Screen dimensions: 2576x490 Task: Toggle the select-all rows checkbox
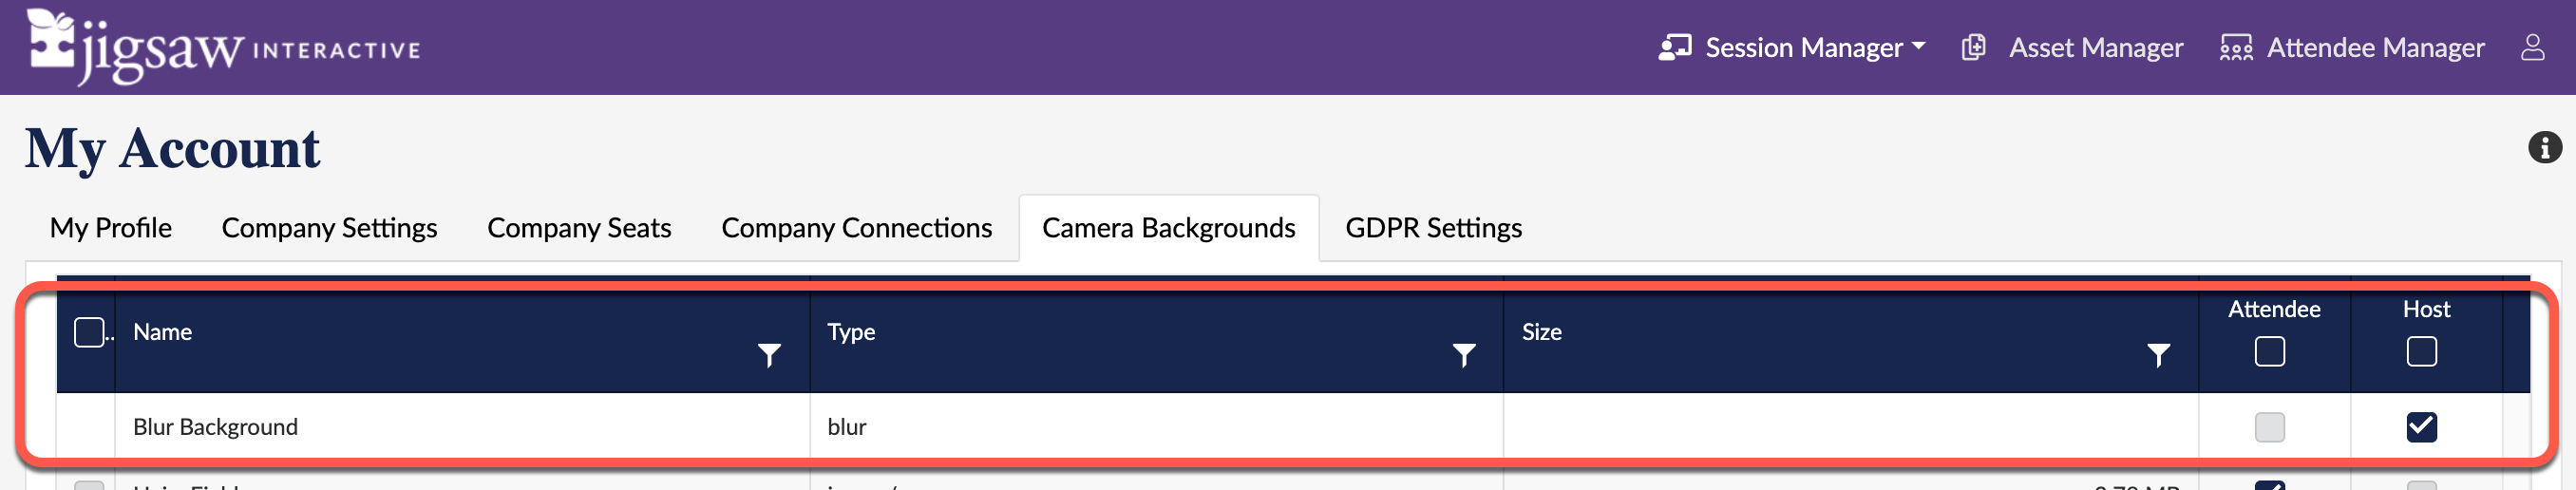[89, 332]
